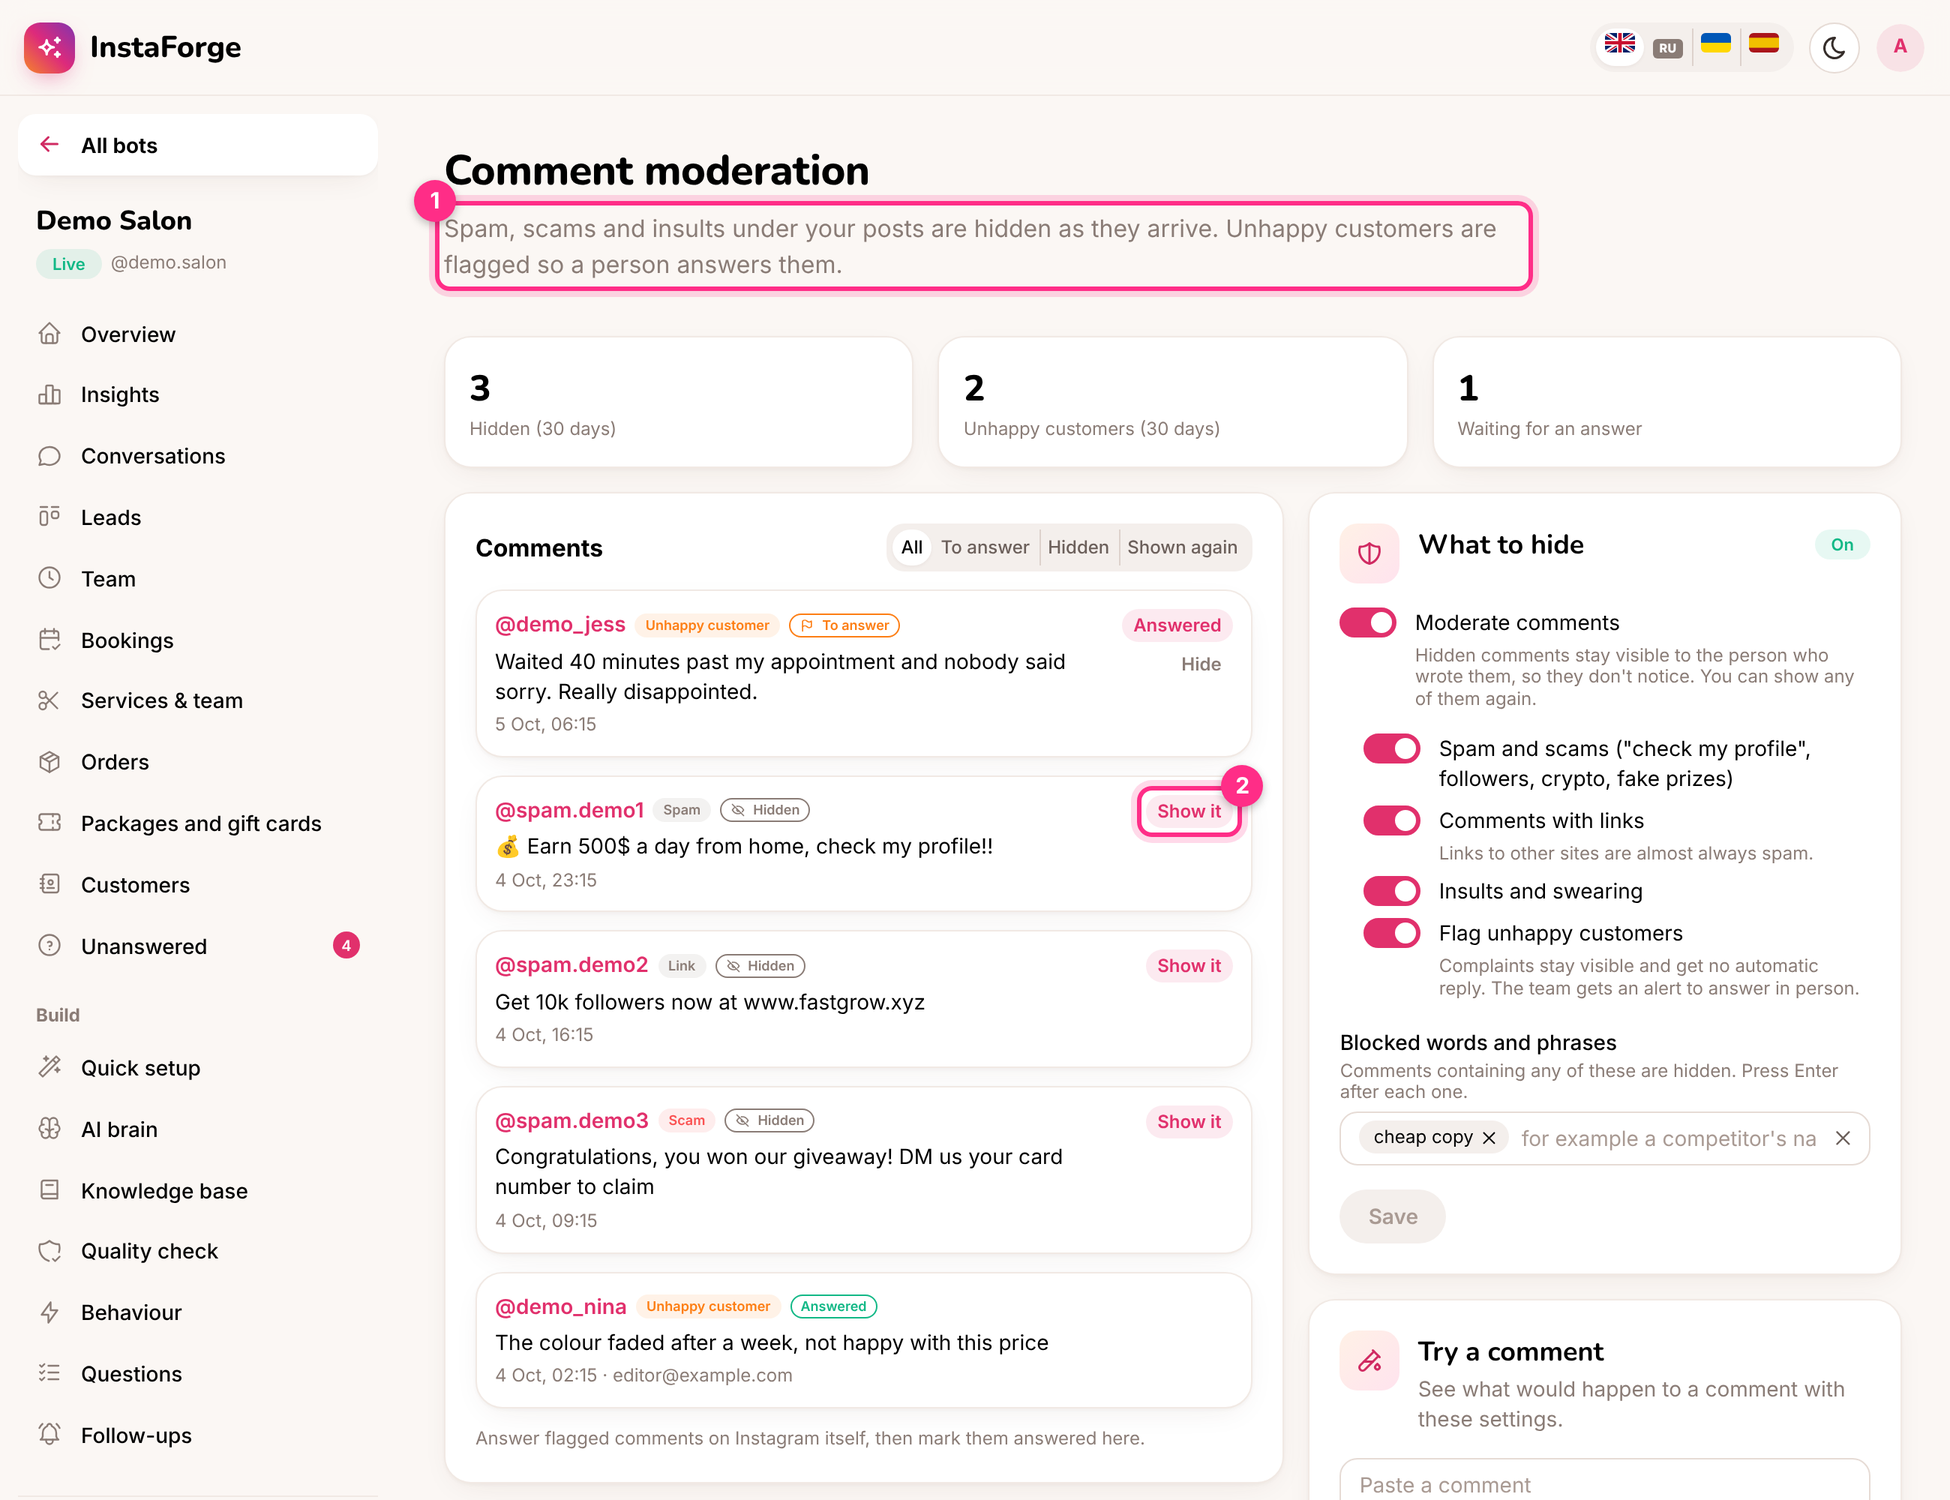Open the Customers contact icon
Image resolution: width=1950 pixels, height=1500 pixels.
click(50, 885)
